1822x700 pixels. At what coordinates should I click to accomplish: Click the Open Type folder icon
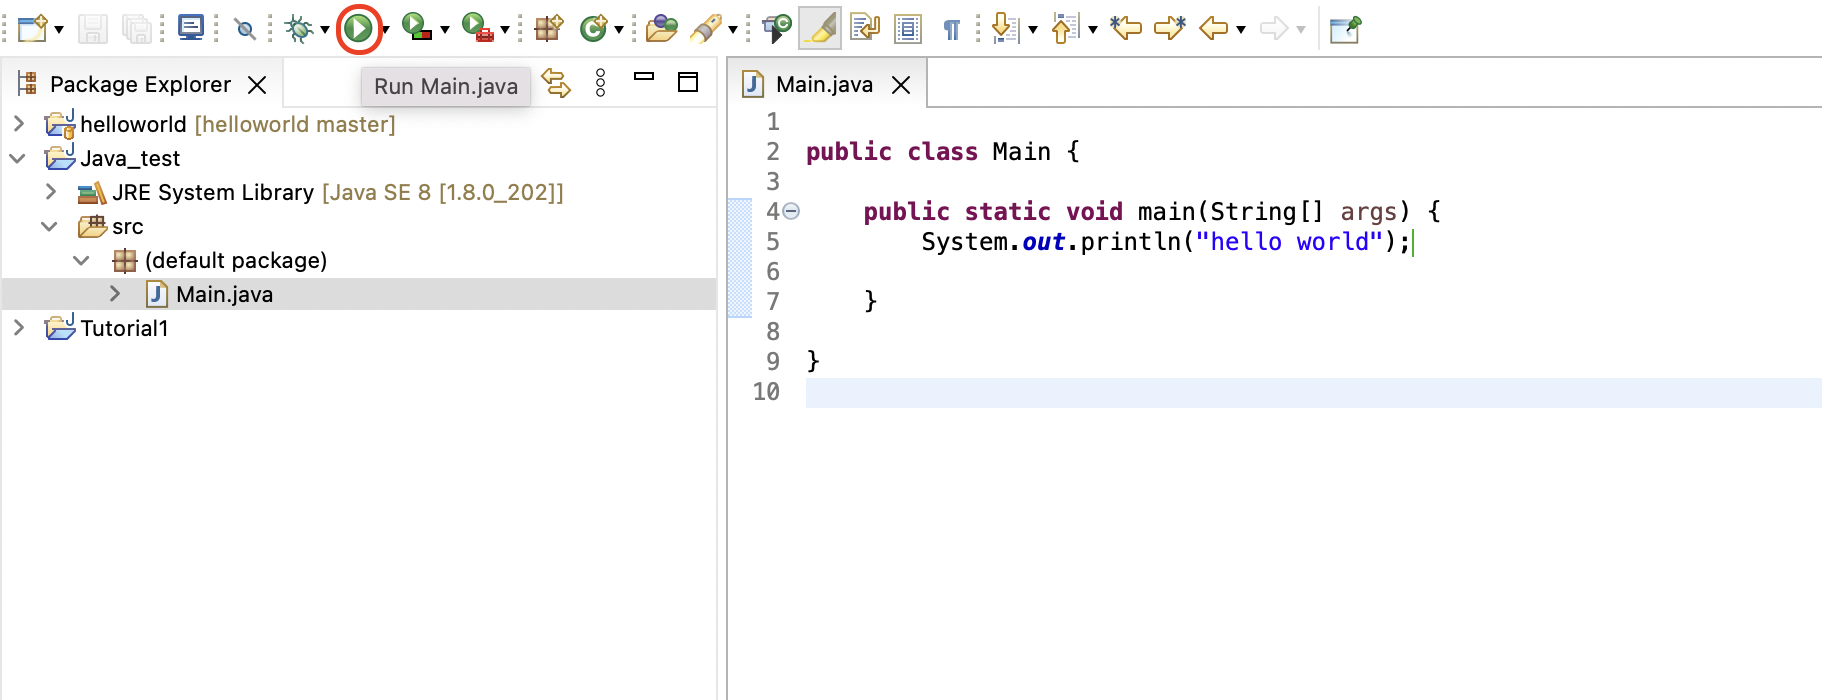tap(661, 28)
